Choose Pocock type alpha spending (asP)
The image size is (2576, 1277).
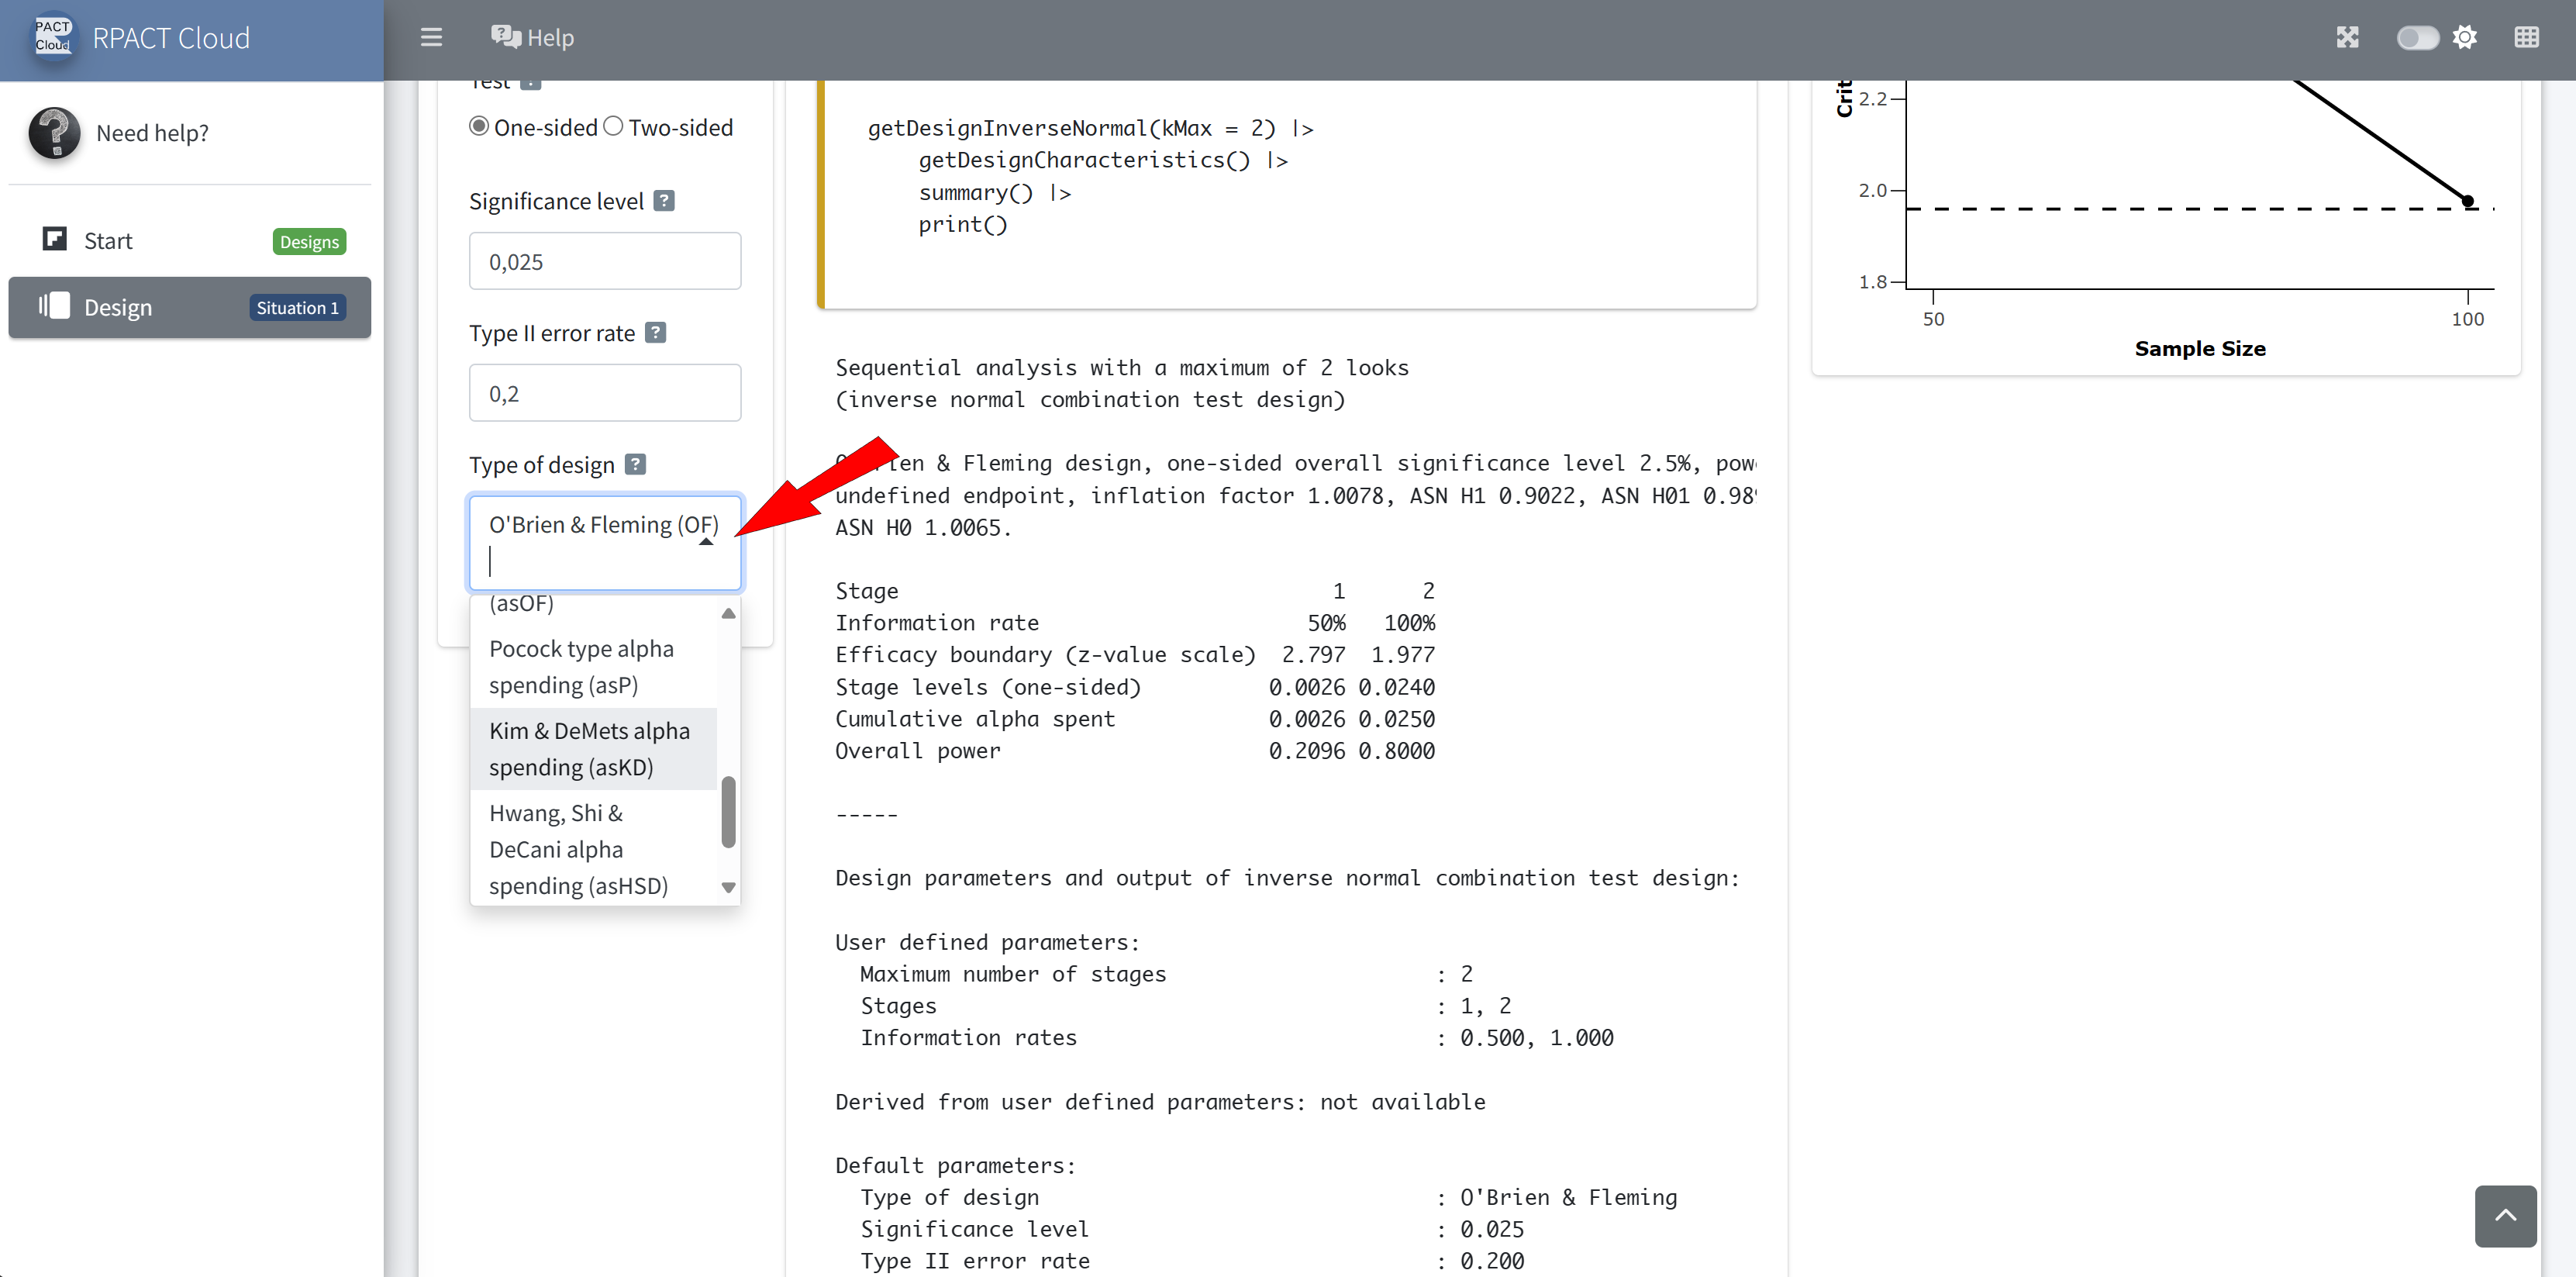tap(582, 666)
